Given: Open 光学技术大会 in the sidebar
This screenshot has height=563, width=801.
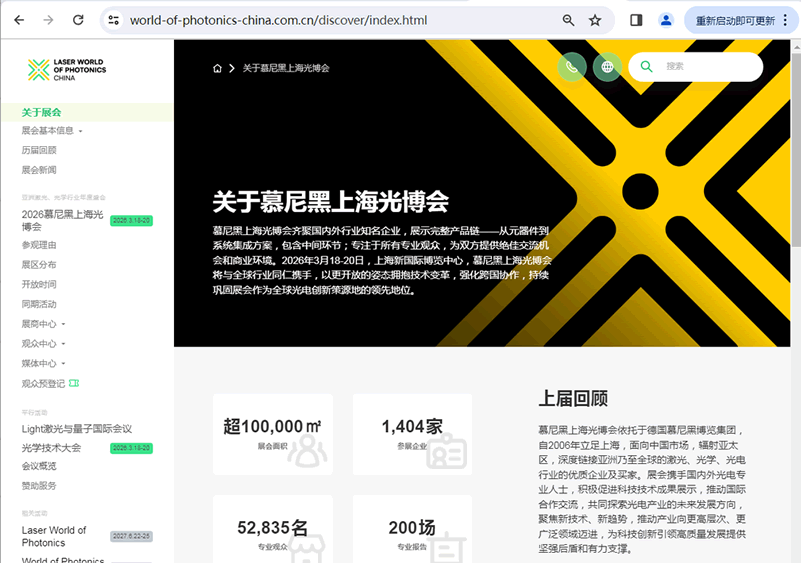Looking at the screenshot, I should coord(51,448).
